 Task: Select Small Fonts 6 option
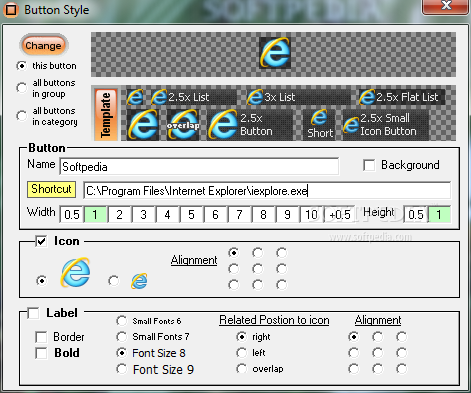click(x=122, y=321)
